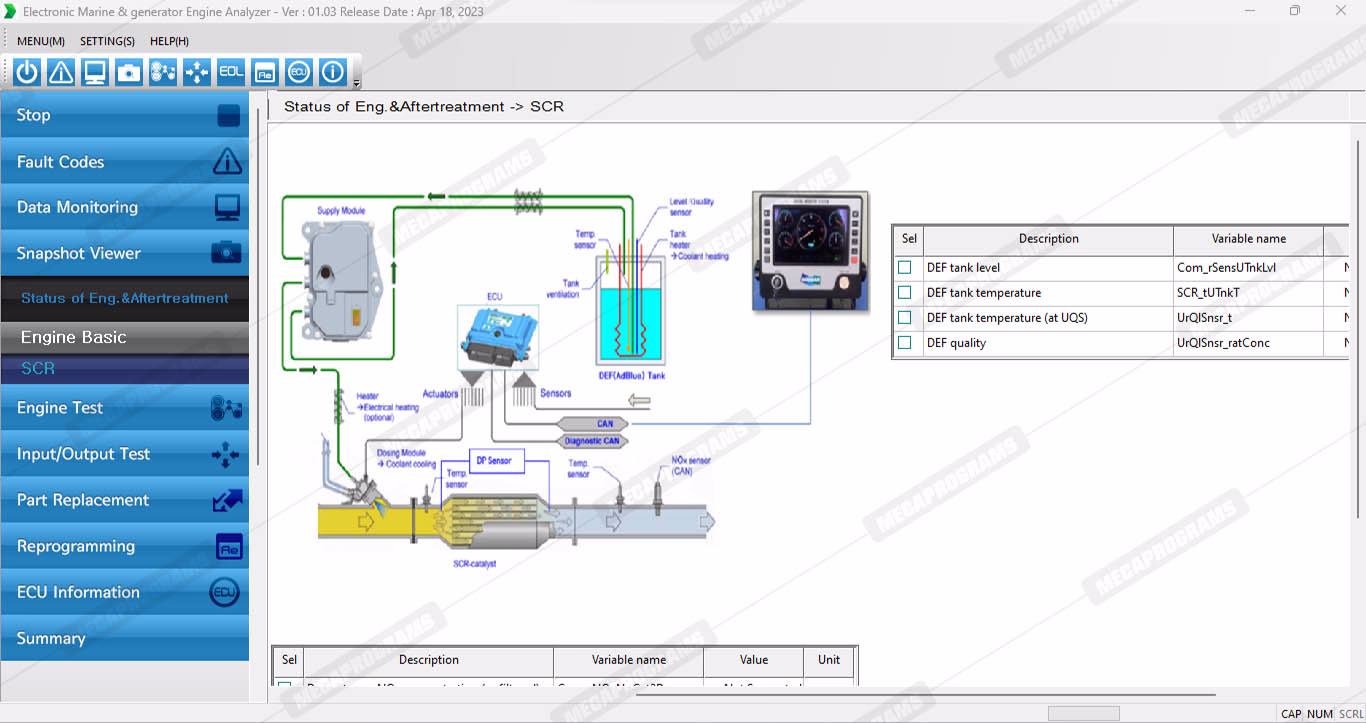
Task: Open the Reprogramming sidebar button
Action: click(124, 546)
